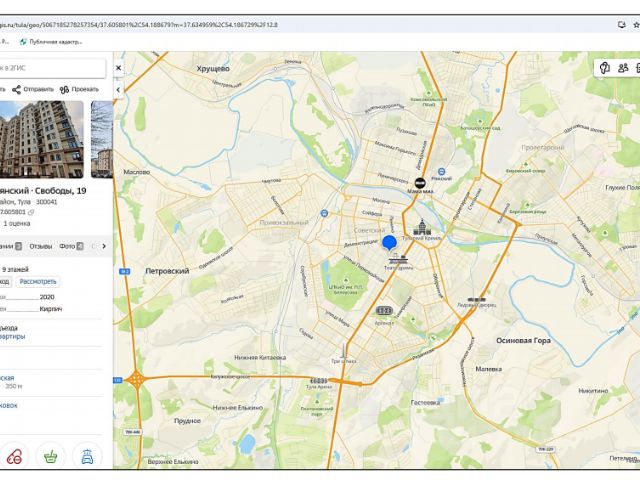Click the 2020 year value
The height and width of the screenshot is (480, 640).
coord(47,297)
